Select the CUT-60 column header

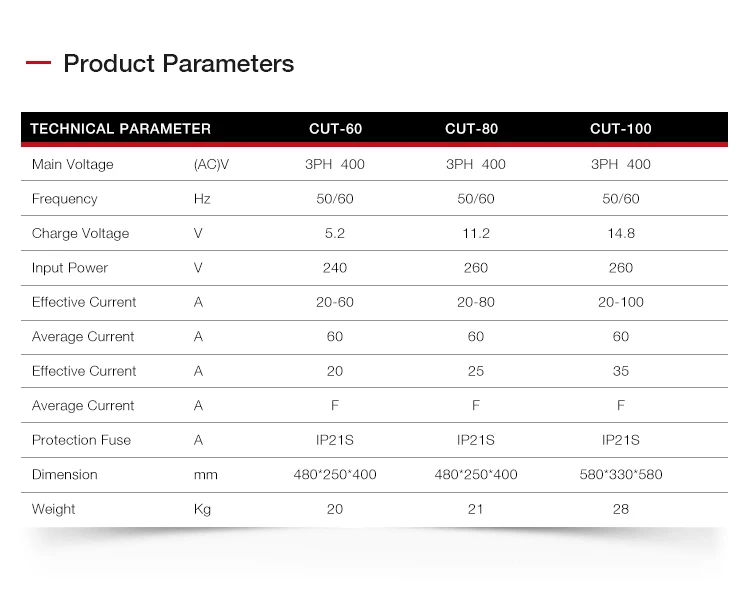(335, 128)
